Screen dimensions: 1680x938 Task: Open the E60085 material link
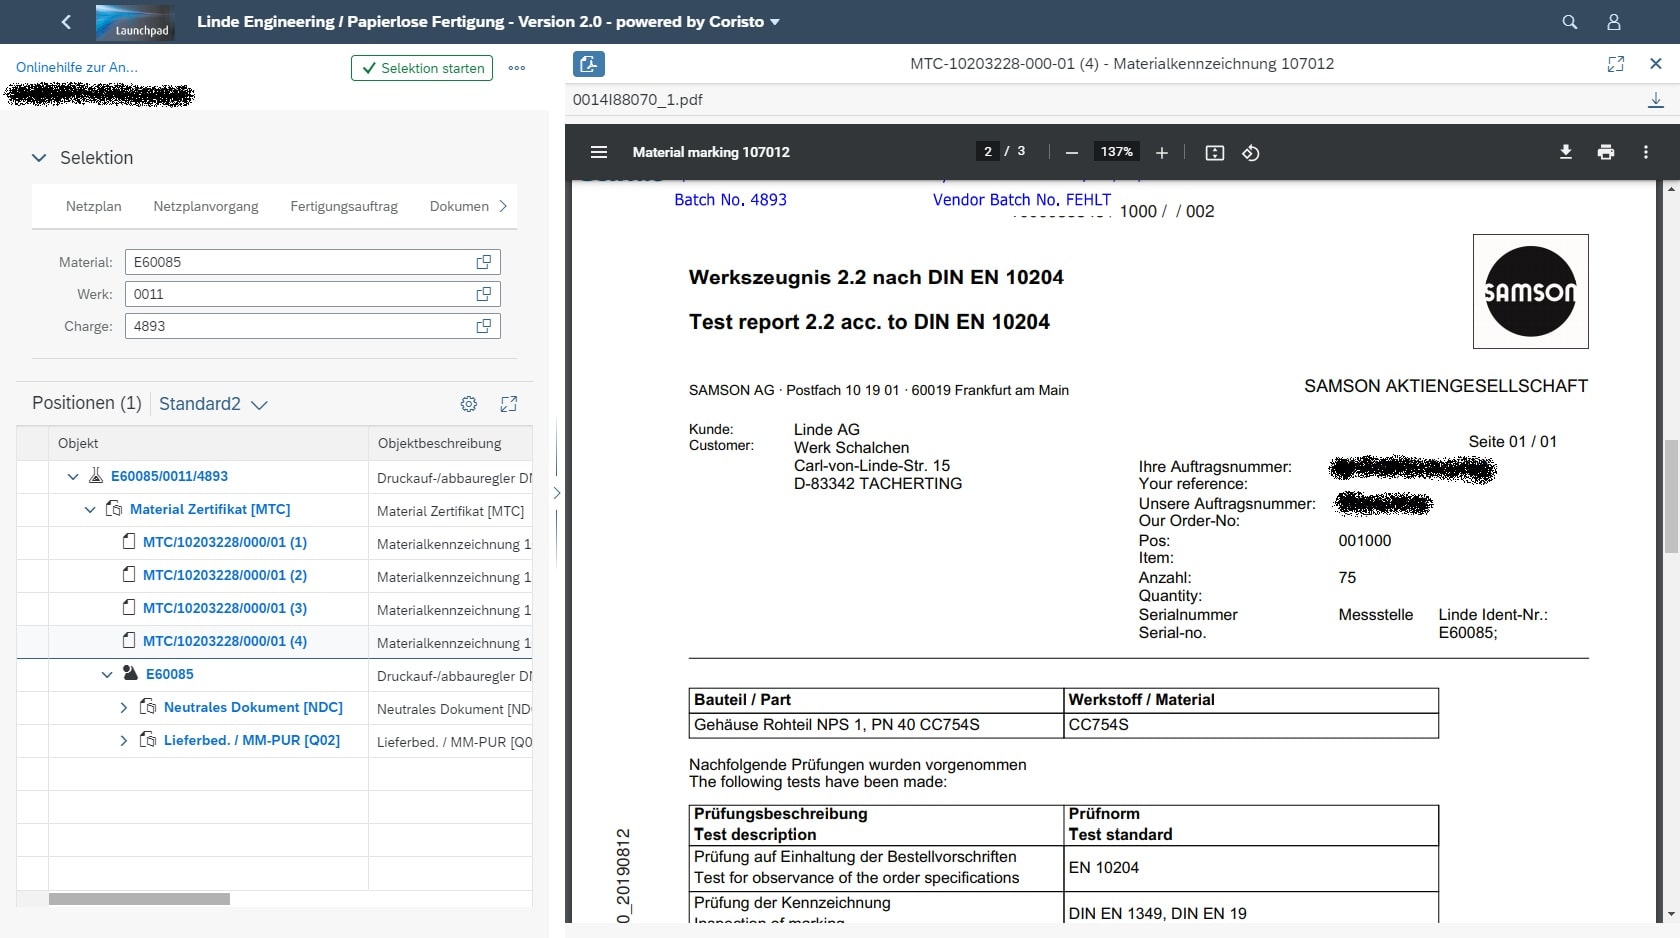[x=170, y=674]
